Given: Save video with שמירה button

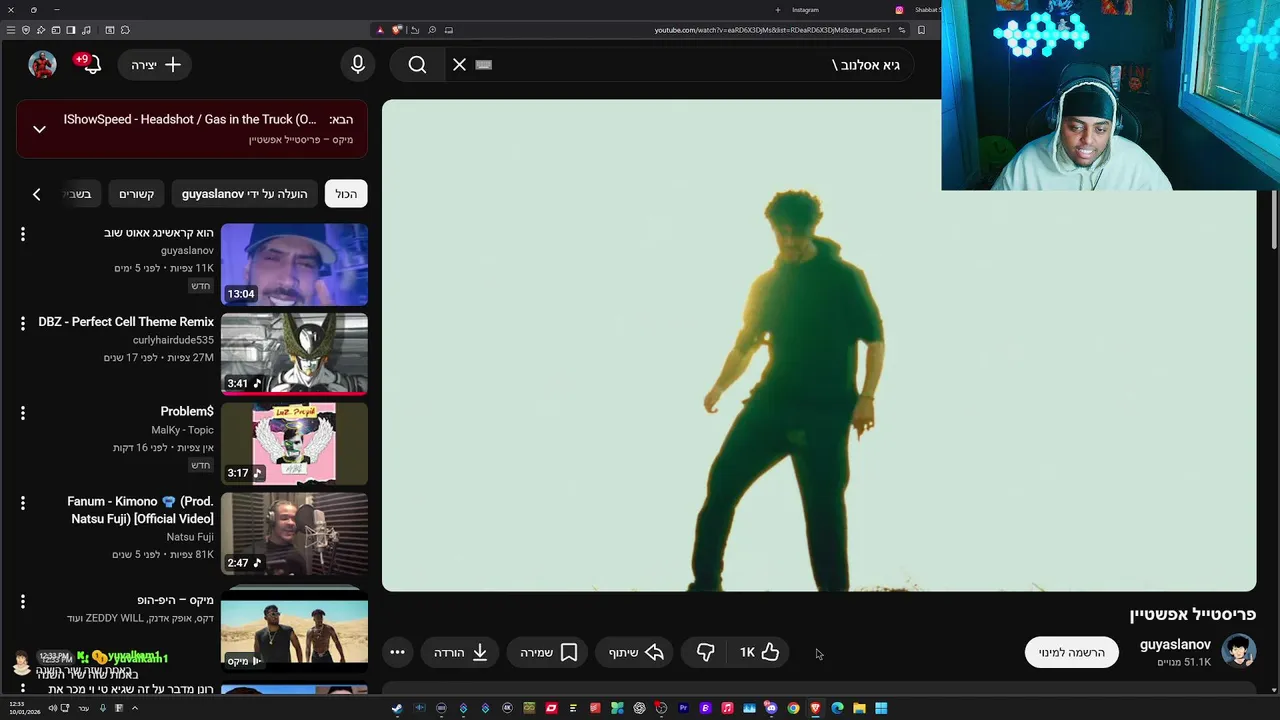Looking at the screenshot, I should tap(548, 653).
